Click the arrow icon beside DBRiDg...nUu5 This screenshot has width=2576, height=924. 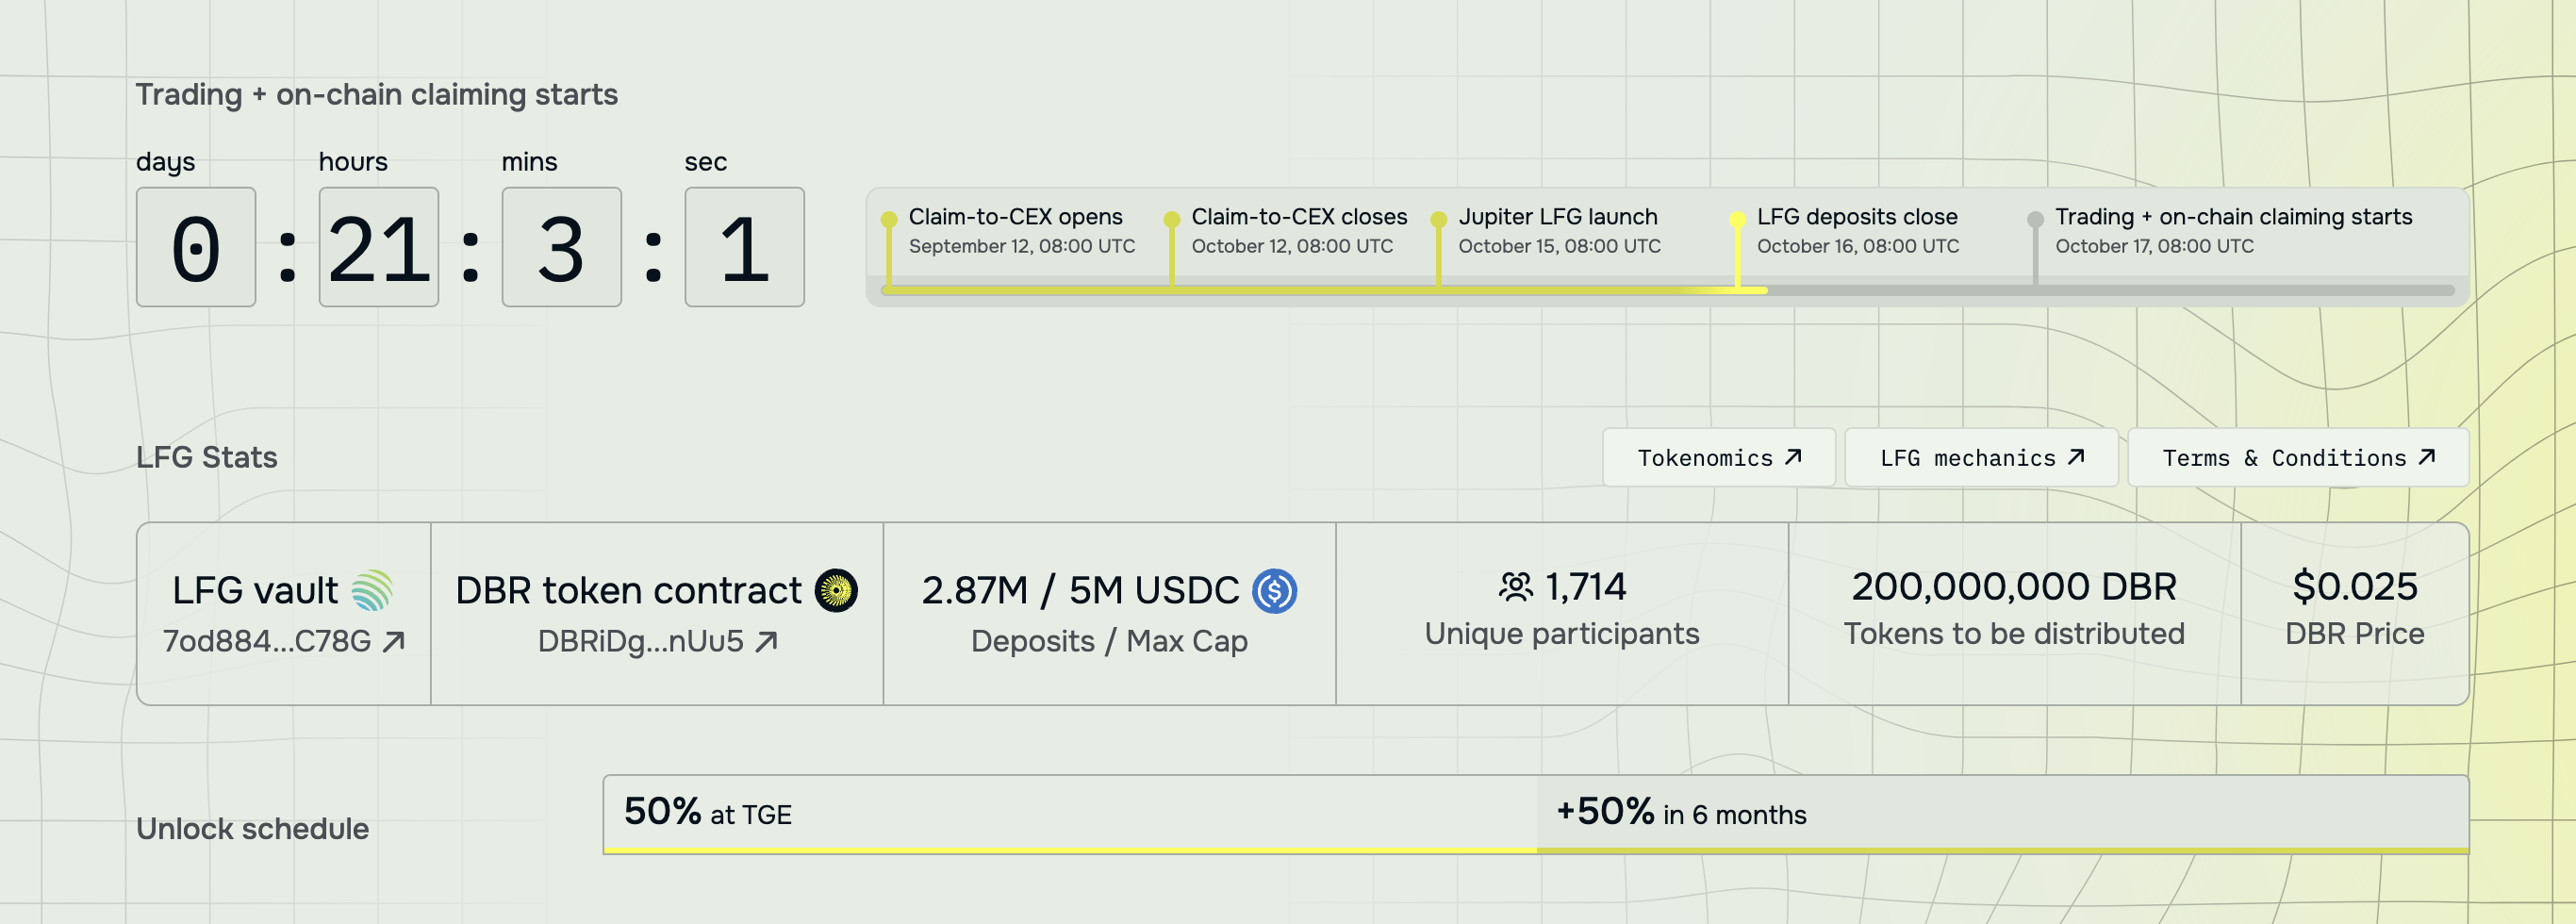click(766, 641)
